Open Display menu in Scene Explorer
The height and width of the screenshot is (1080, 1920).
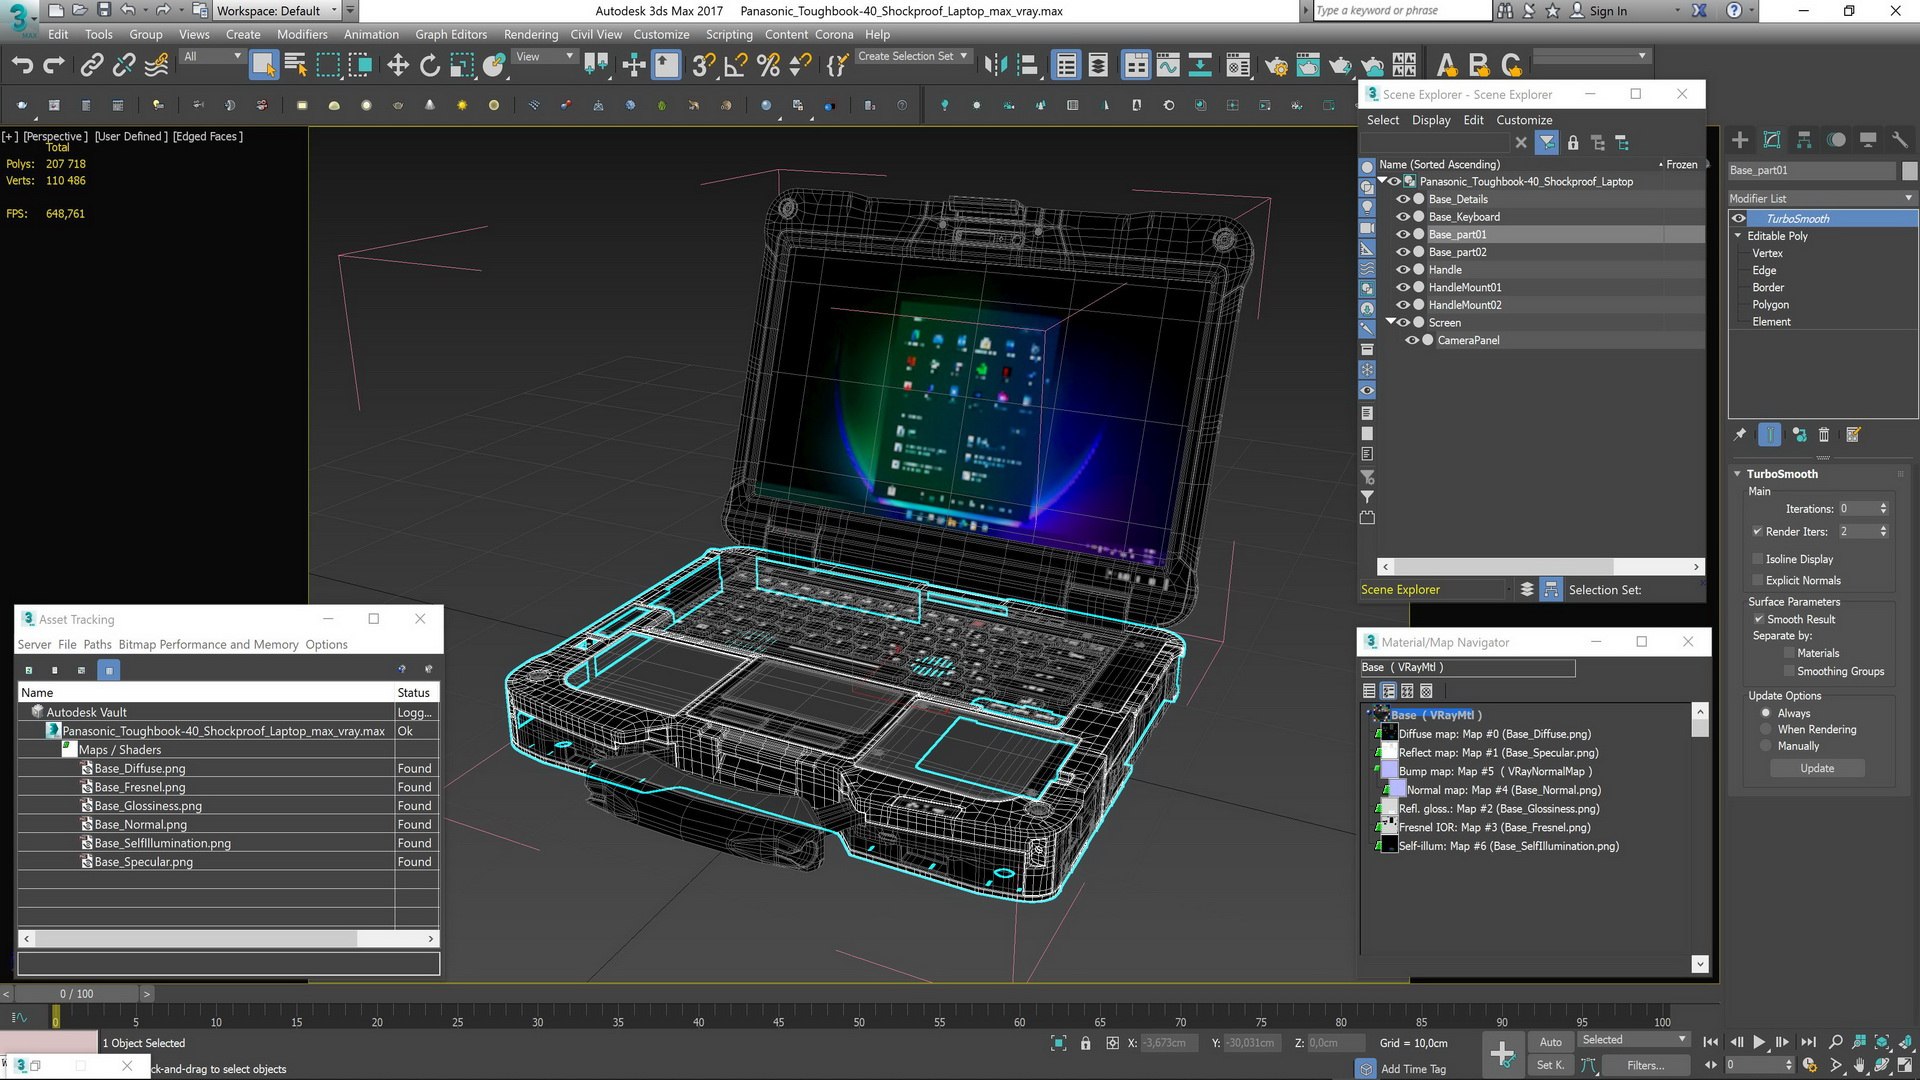[1431, 120]
